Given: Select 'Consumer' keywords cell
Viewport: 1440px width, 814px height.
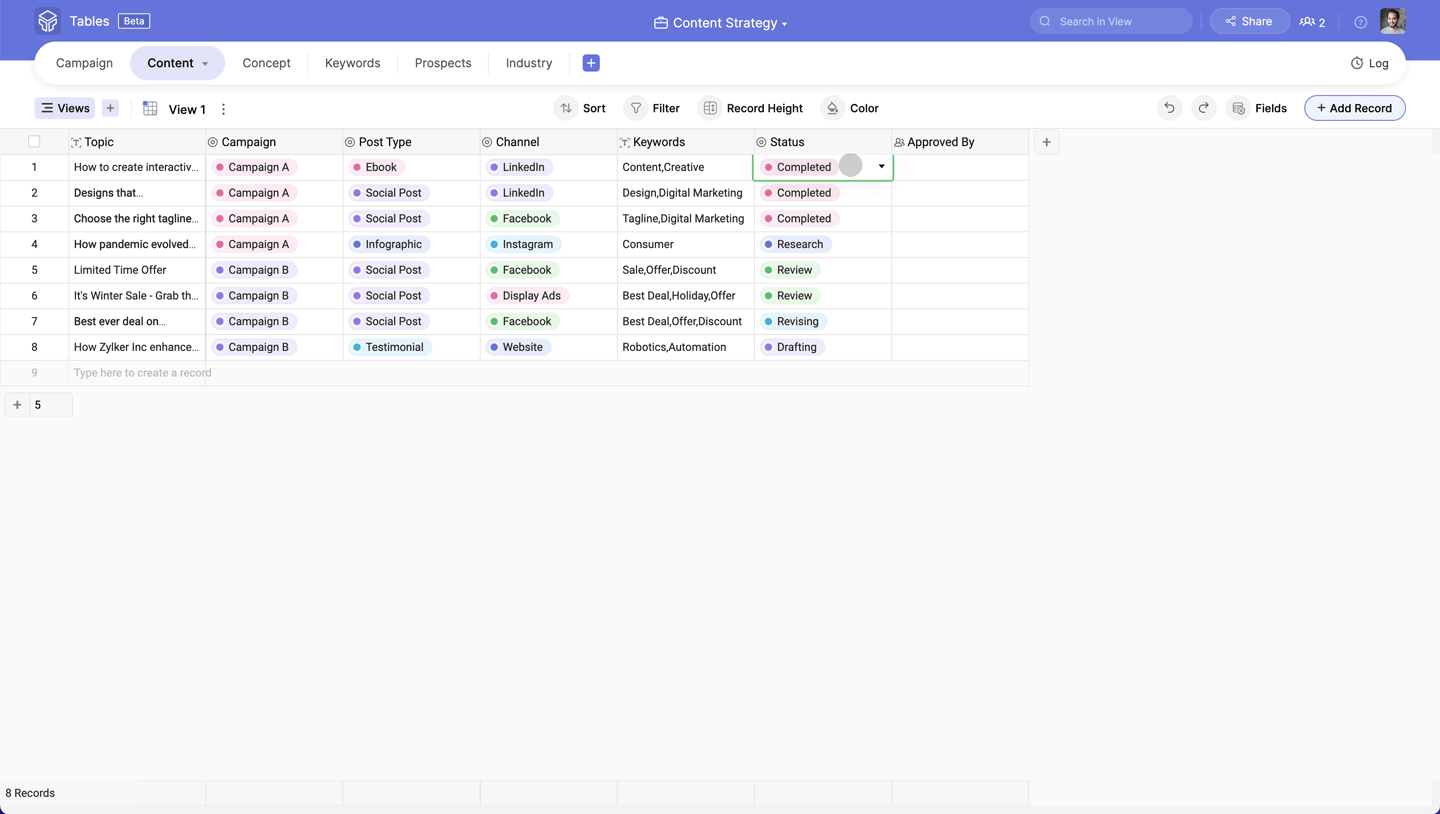Looking at the screenshot, I should [x=685, y=244].
